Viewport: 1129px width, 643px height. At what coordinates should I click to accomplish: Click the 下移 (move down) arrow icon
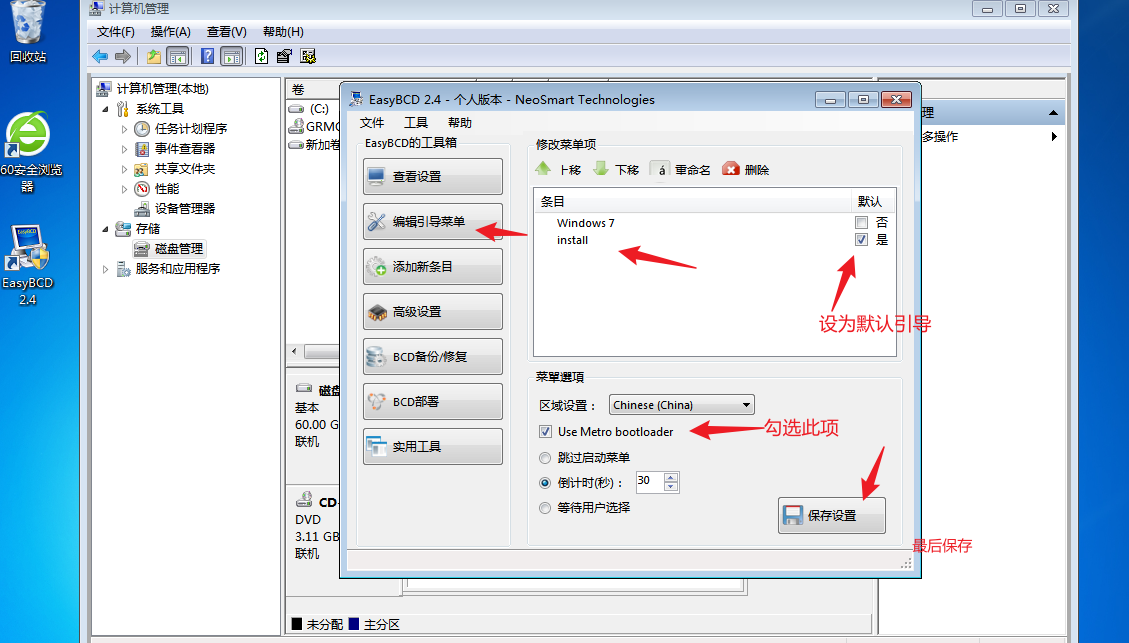601,169
